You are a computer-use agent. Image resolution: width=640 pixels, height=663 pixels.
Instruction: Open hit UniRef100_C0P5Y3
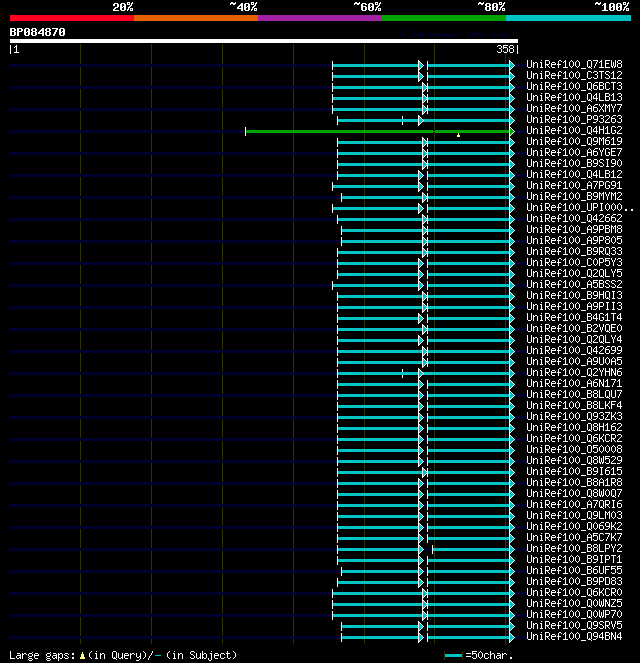(574, 262)
